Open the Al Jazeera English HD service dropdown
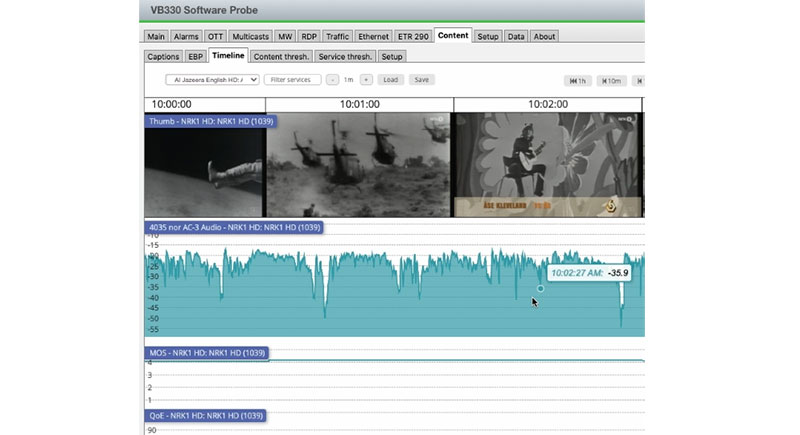 pyautogui.click(x=212, y=79)
